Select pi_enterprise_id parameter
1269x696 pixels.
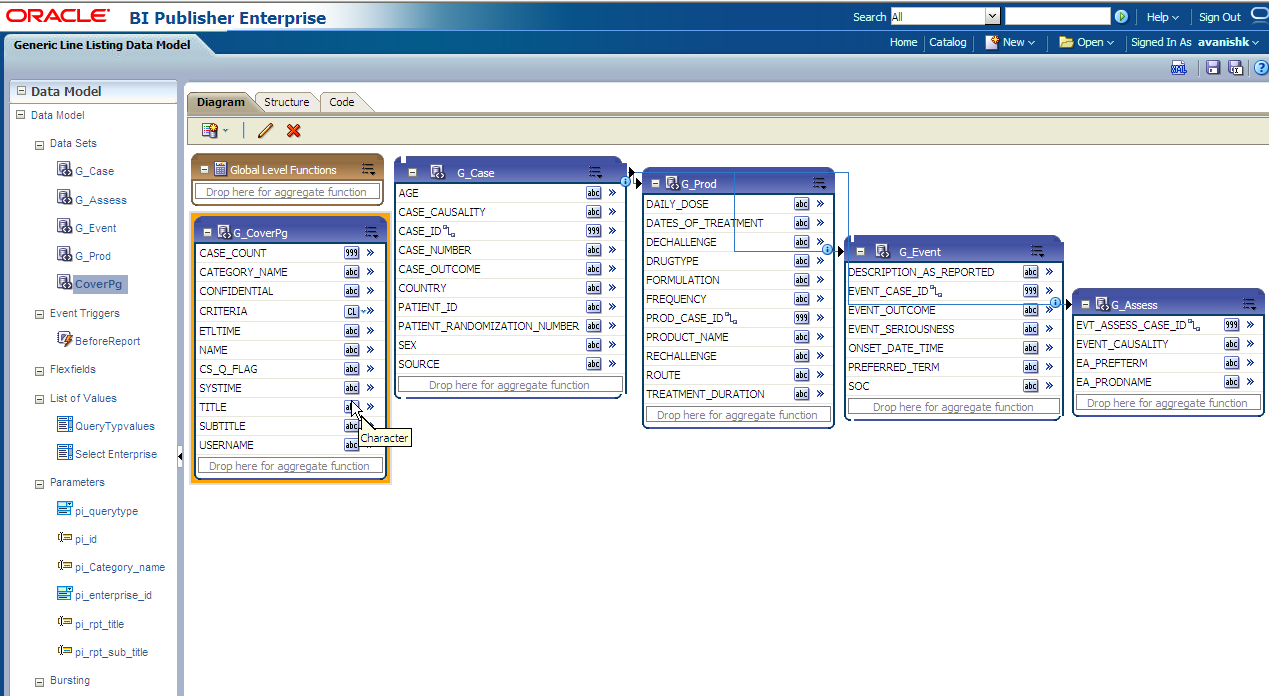tap(113, 595)
